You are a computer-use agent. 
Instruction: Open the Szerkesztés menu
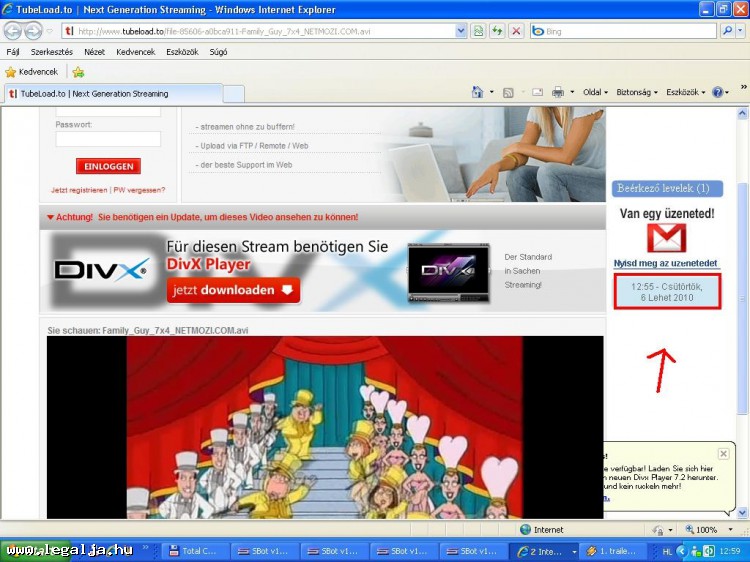point(51,51)
